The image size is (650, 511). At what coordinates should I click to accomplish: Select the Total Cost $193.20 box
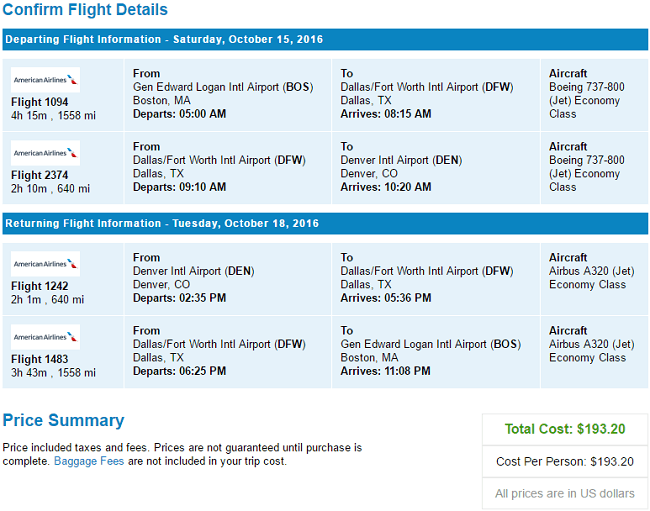565,429
